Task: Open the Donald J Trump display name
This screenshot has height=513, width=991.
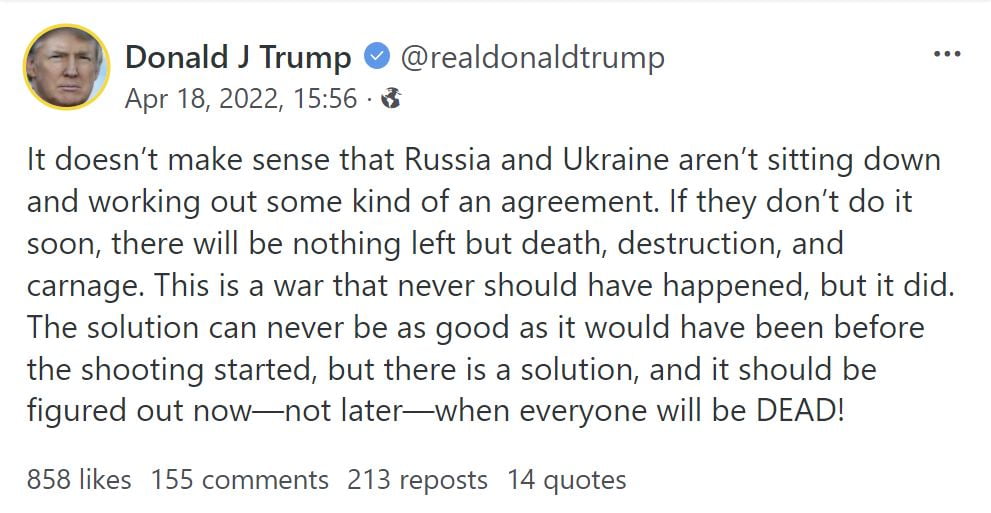Action: click(238, 57)
